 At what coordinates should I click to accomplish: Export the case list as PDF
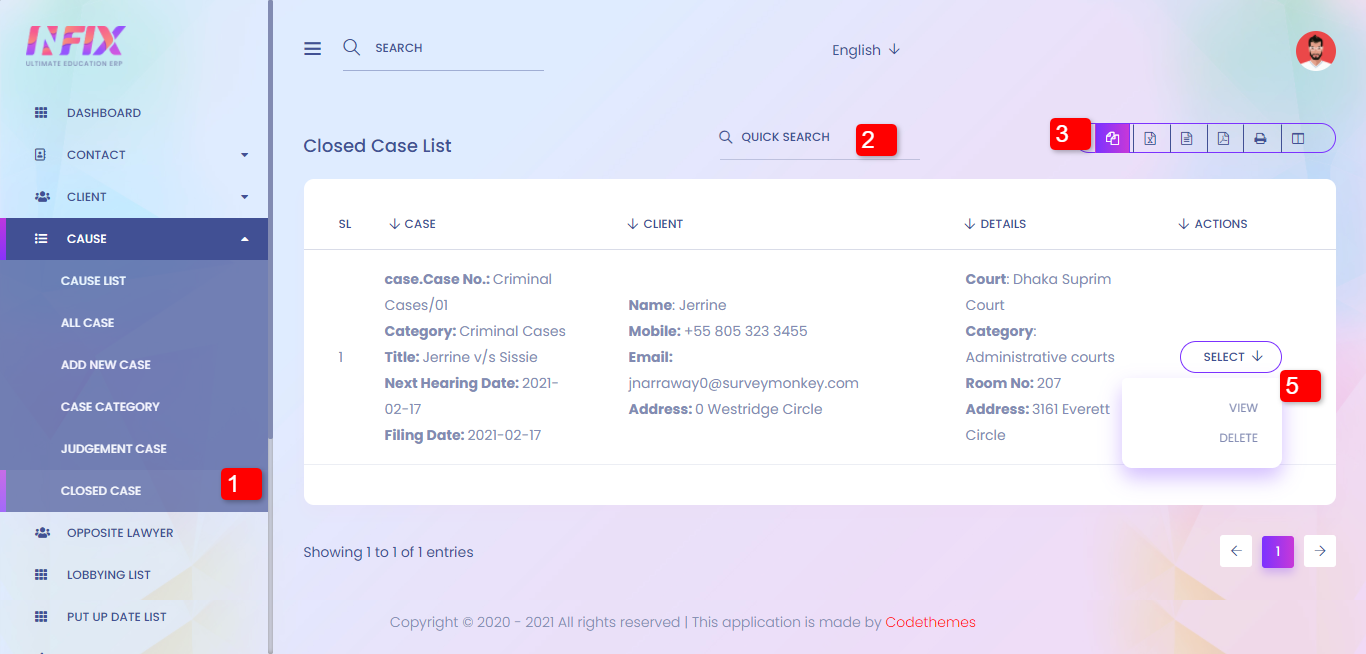pos(1223,138)
